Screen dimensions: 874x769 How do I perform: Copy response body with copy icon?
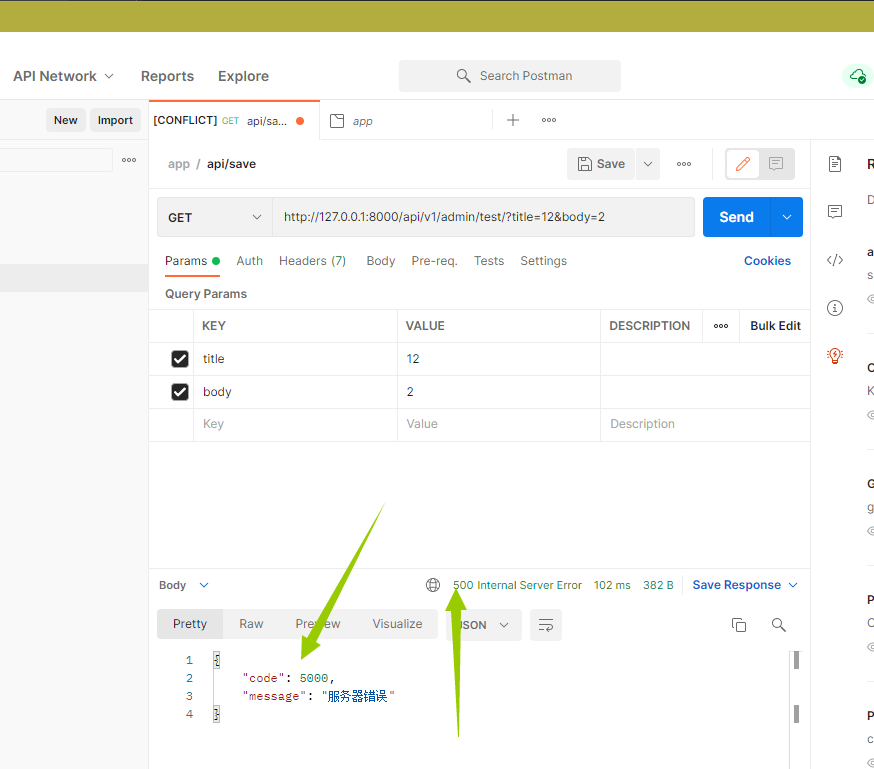click(739, 625)
